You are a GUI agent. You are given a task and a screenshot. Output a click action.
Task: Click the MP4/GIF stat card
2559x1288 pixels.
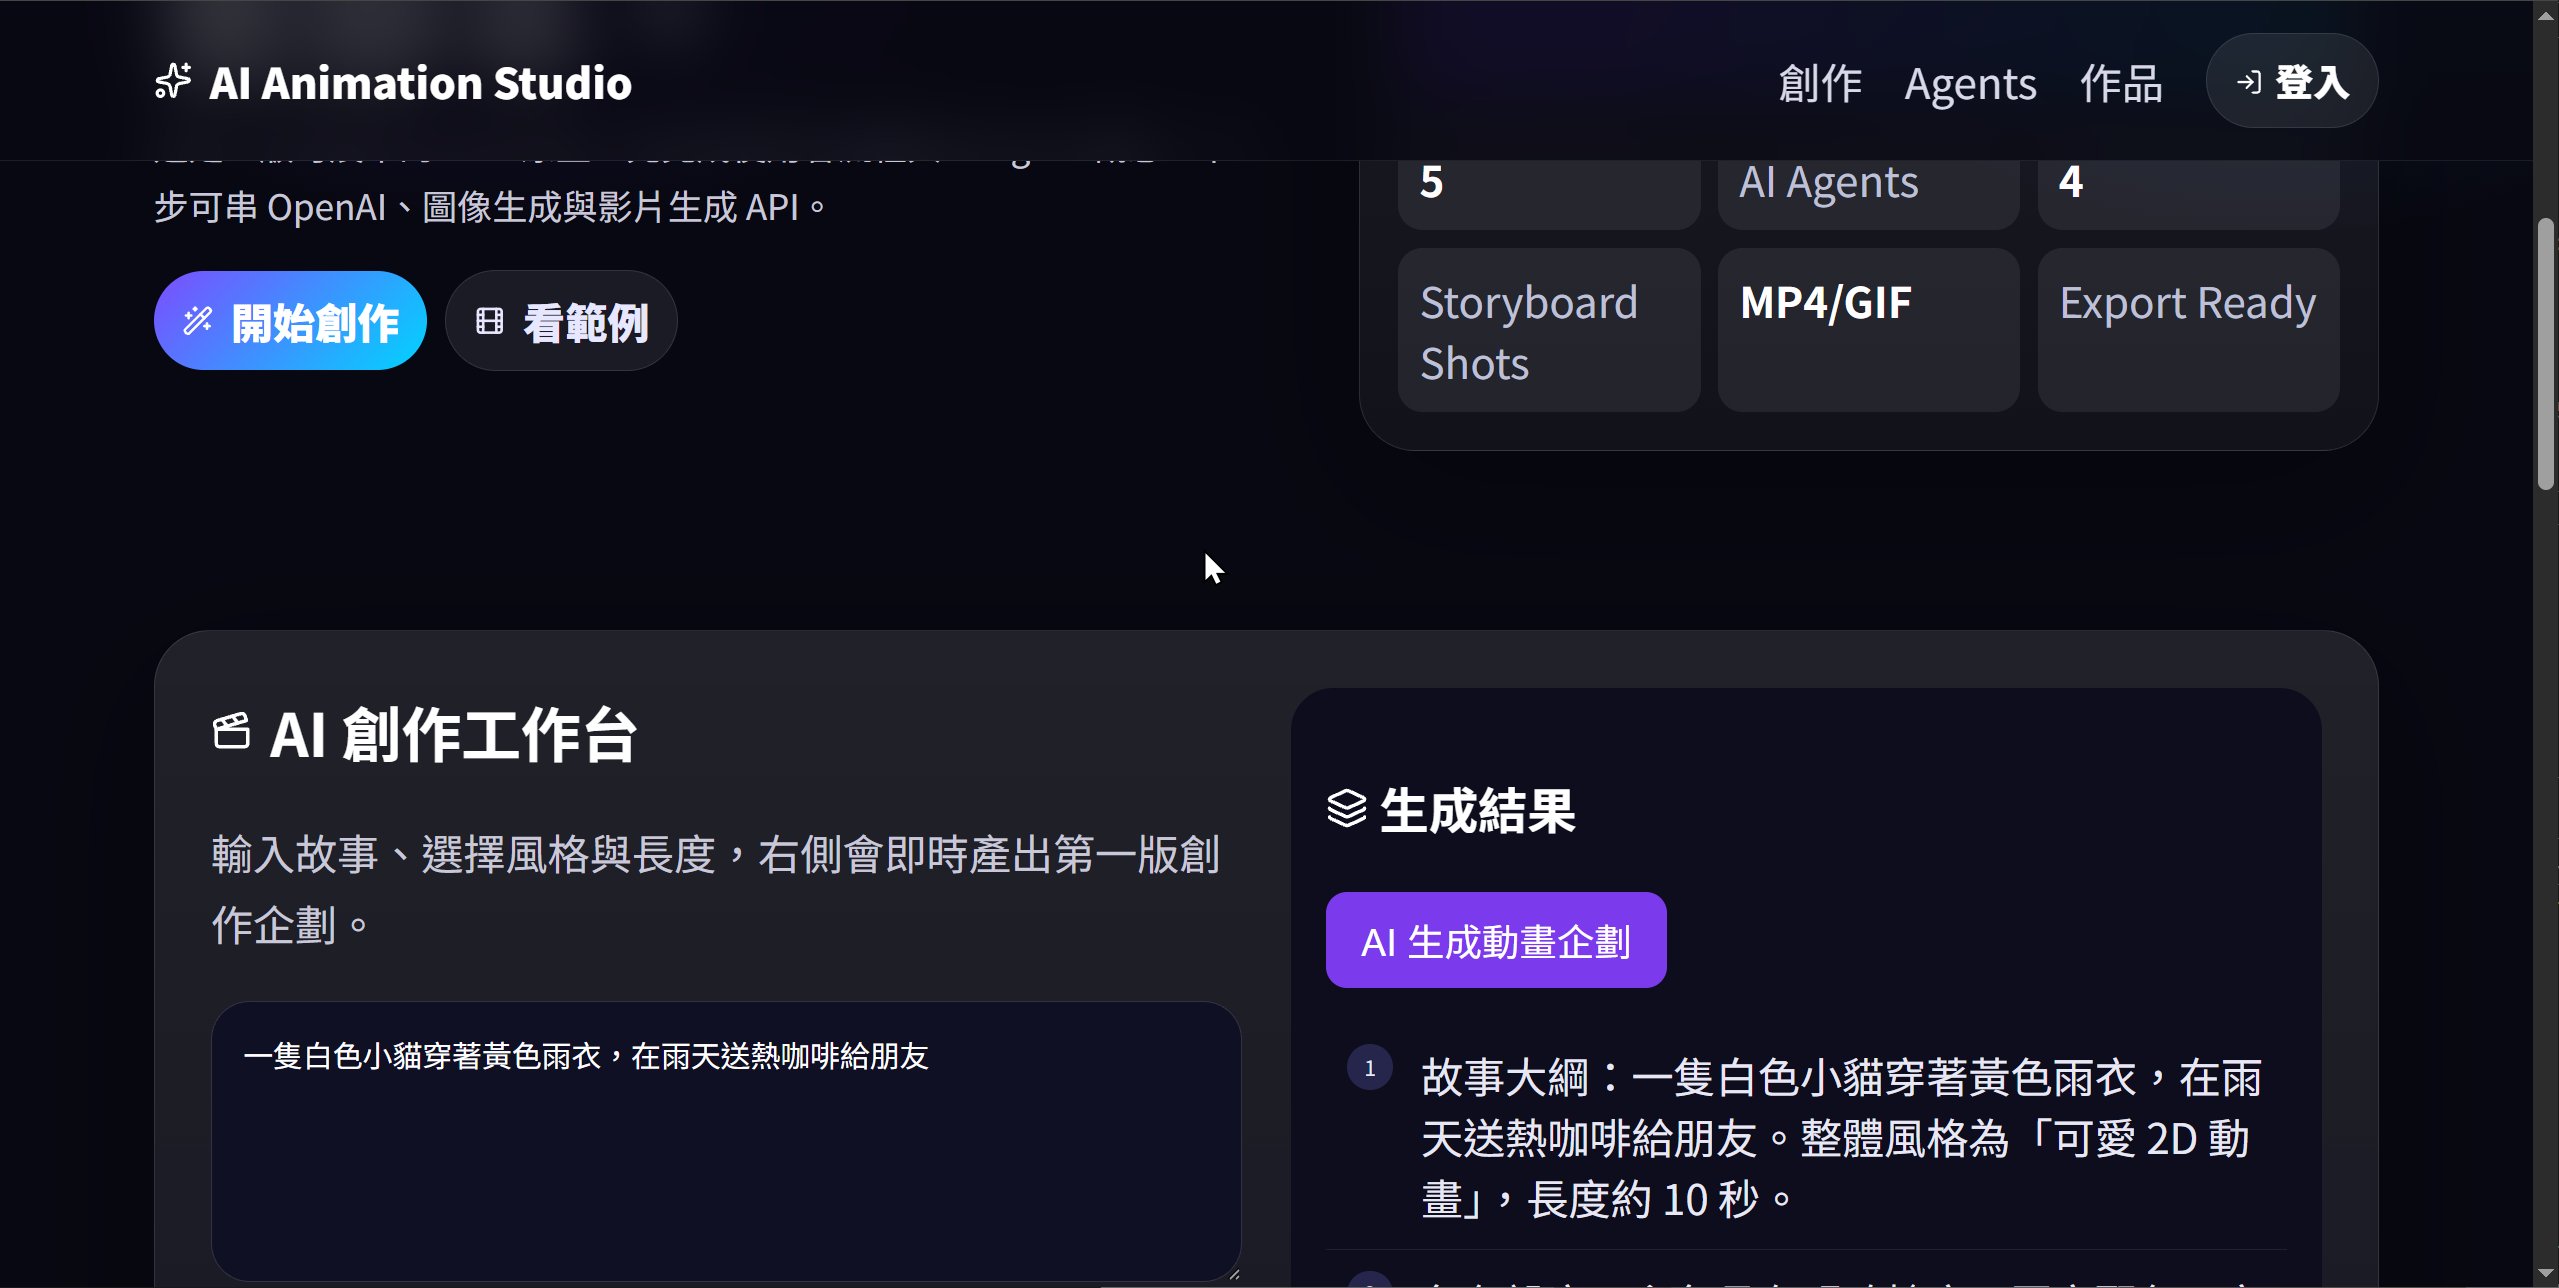(1868, 330)
